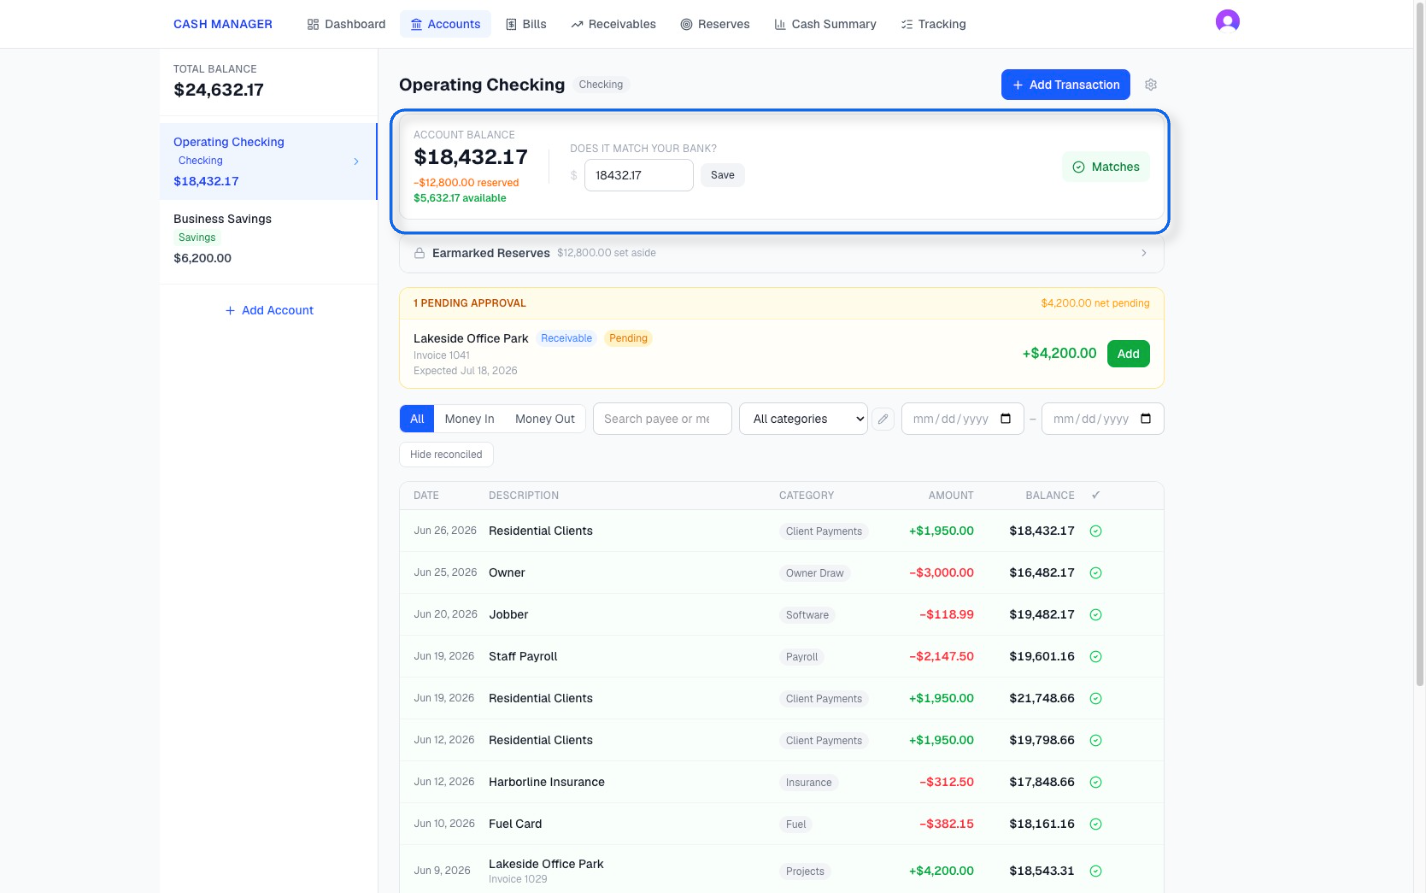
Task: Open account settings gear icon
Action: 1150,85
